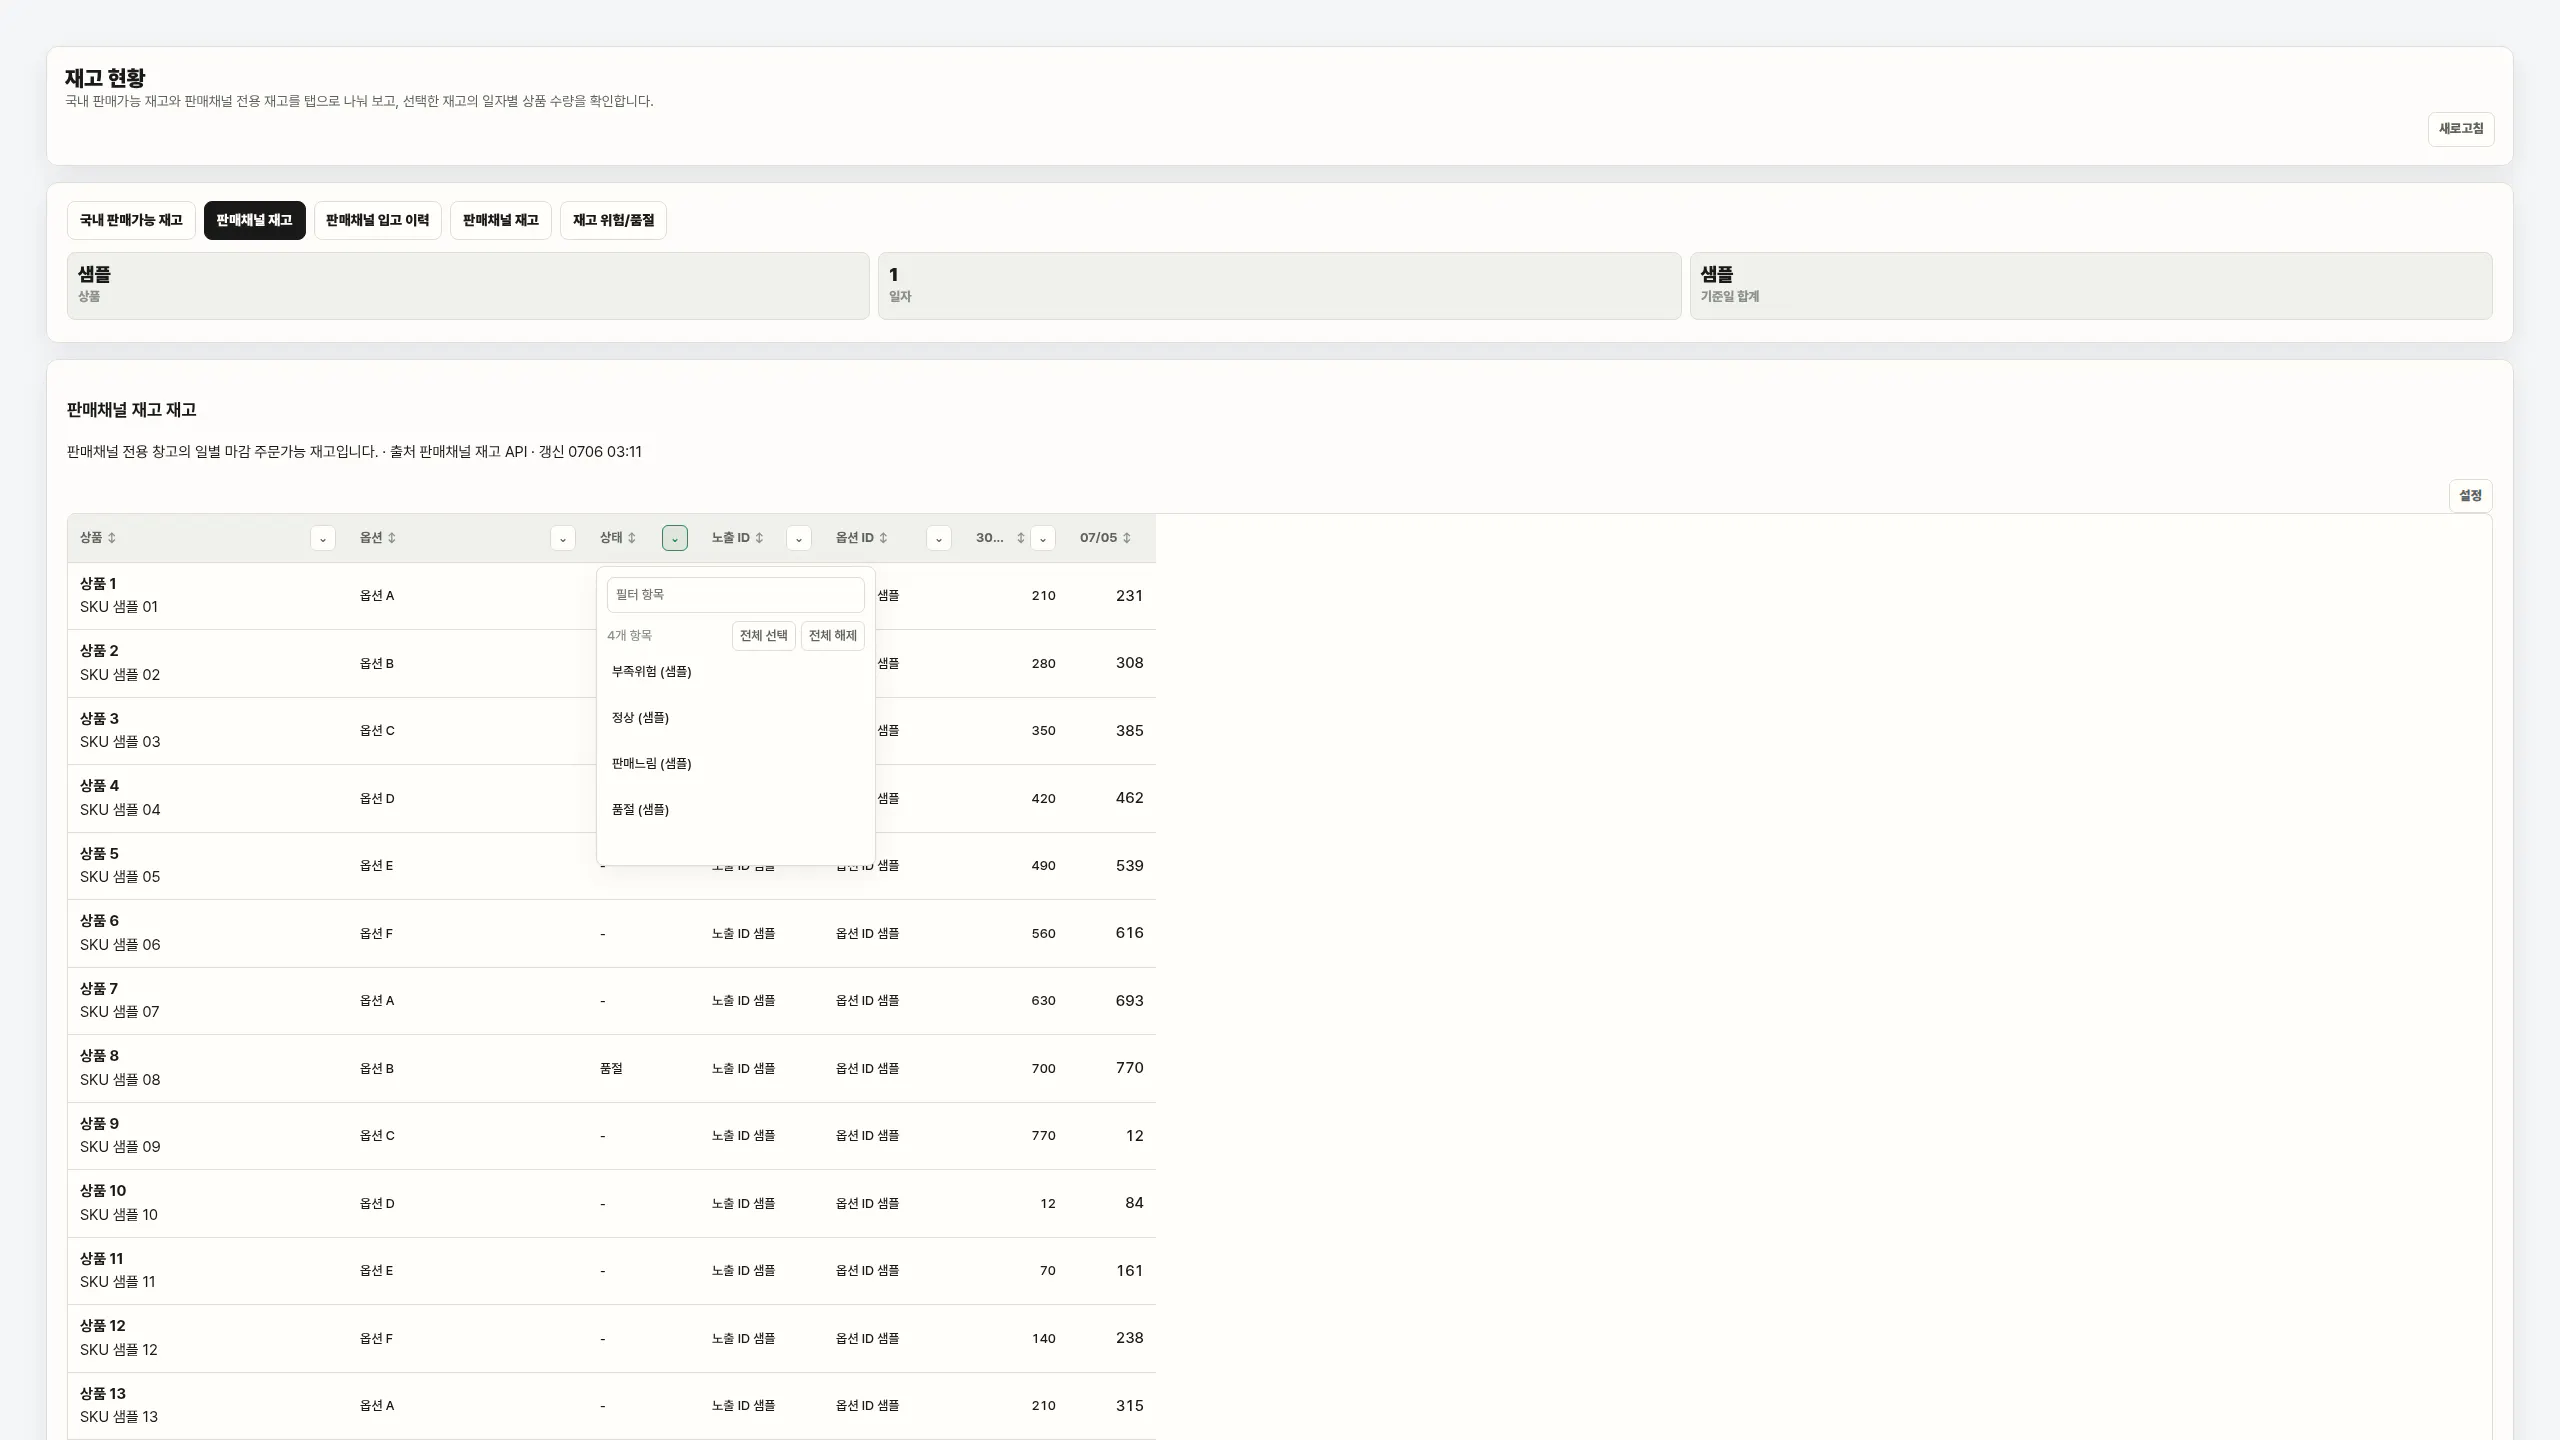Screen dimensions: 2560x1440
Task: Click the sort arrows beside 옵션 header
Action: point(392,538)
